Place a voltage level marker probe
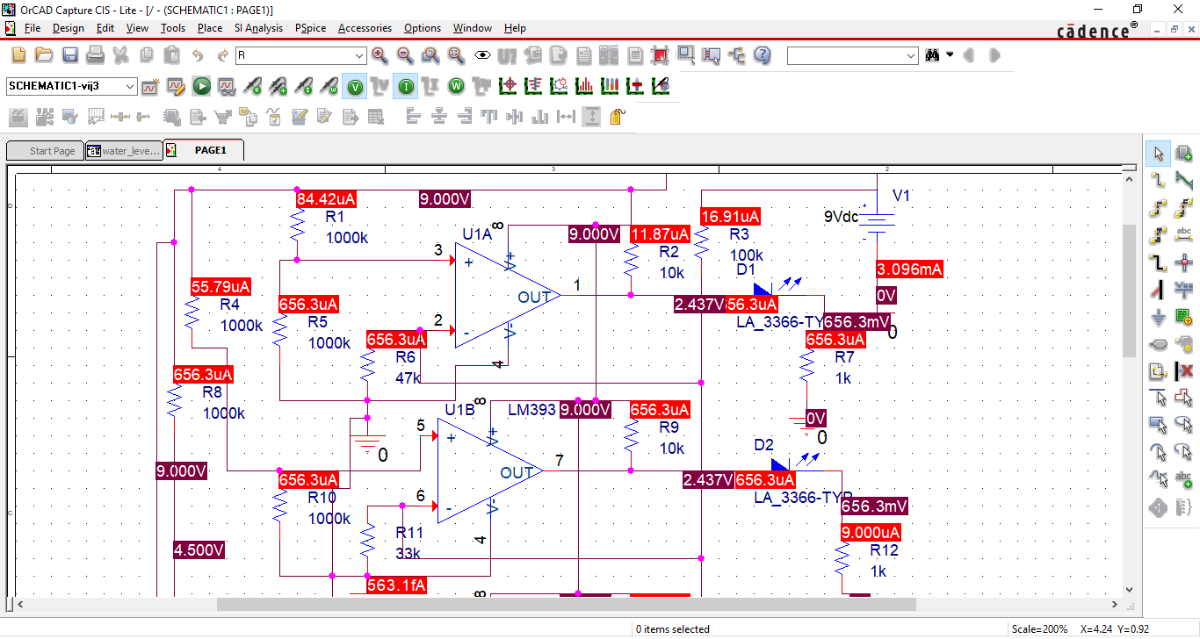Image resolution: width=1200 pixels, height=639 pixels. (x=253, y=87)
